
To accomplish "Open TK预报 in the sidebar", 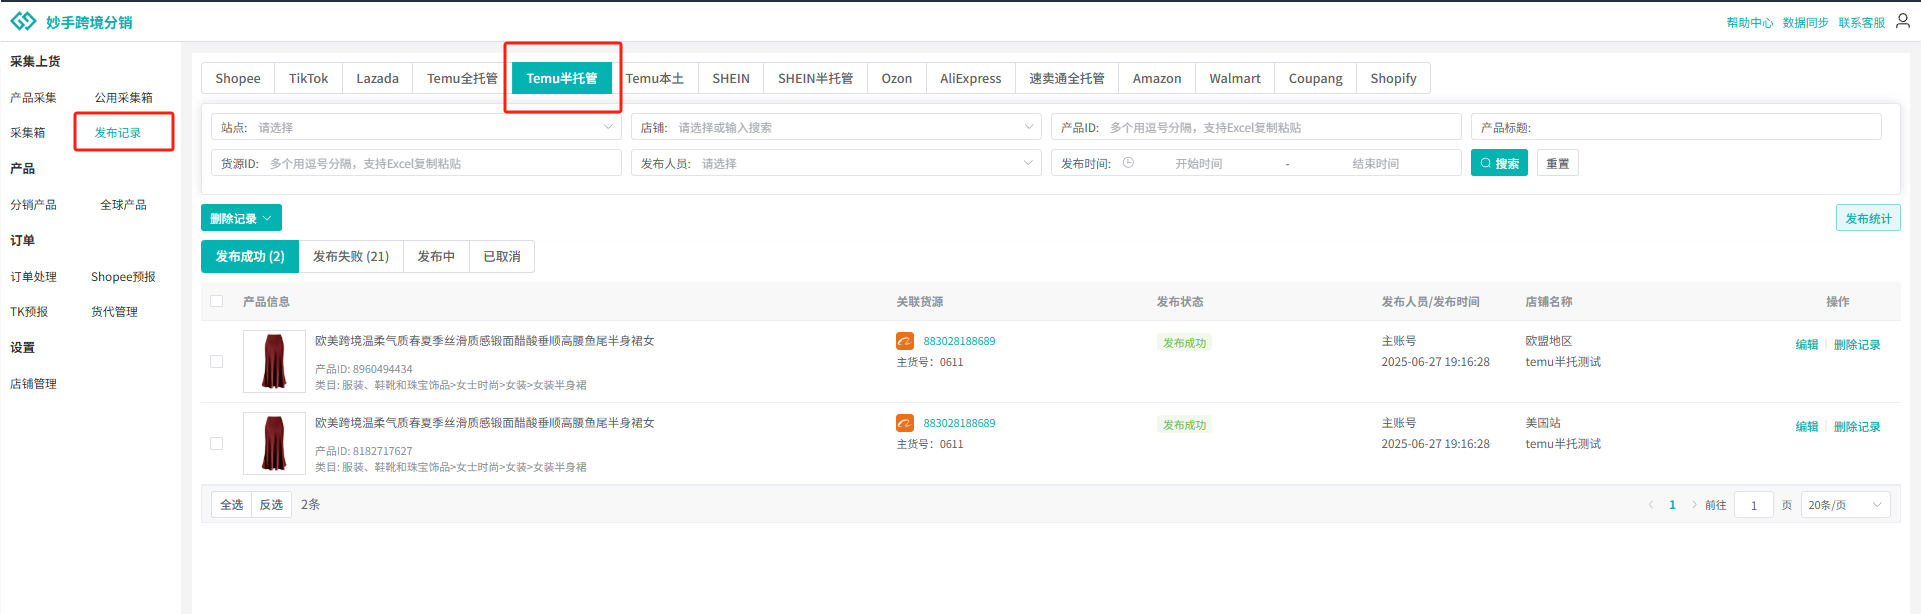I will [x=29, y=311].
